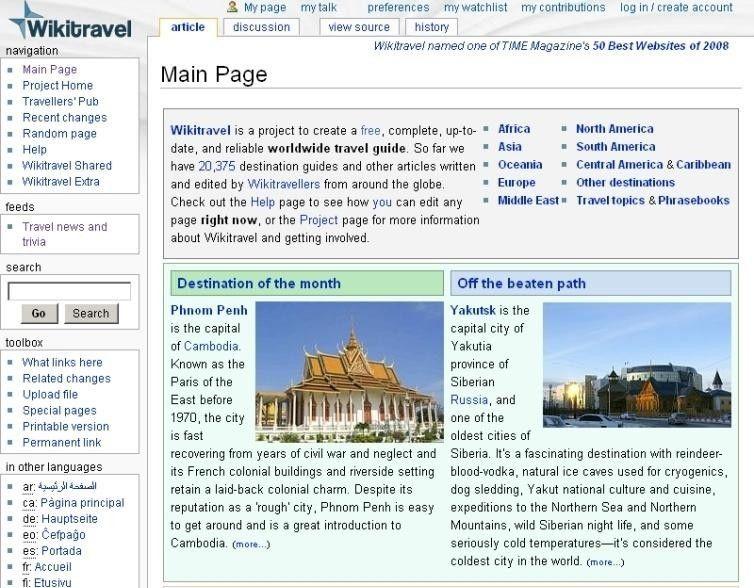Screen dimensions: 754x588
Task: Open the view source tab
Action: click(359, 27)
